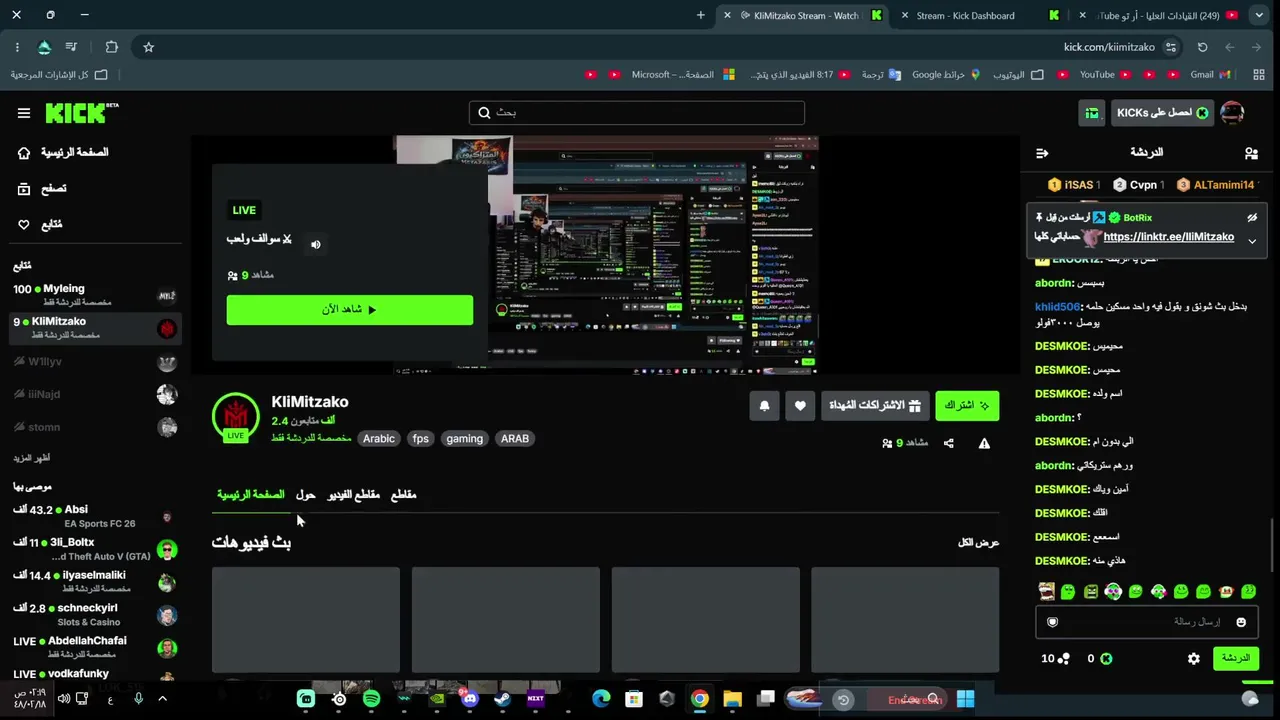Switch to the About tab
This screenshot has height=720, width=1280.
pyautogui.click(x=306, y=495)
